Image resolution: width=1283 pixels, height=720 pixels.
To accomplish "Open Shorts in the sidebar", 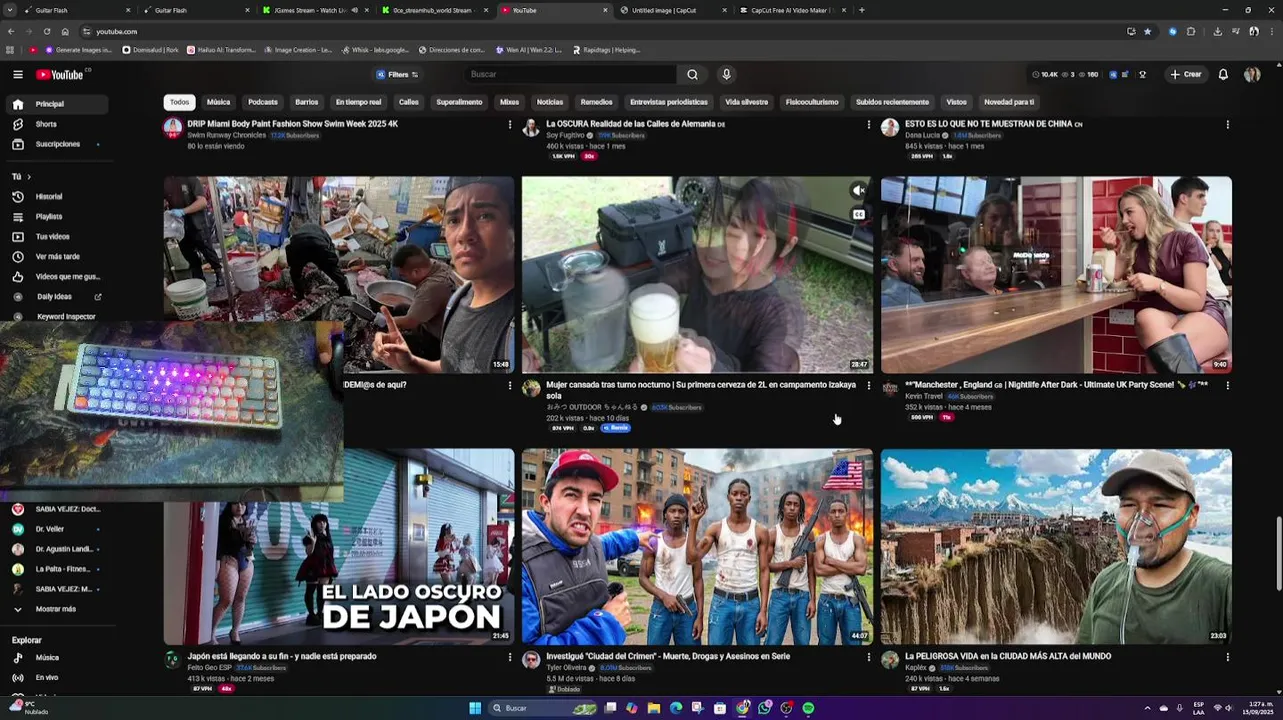I will point(55,124).
